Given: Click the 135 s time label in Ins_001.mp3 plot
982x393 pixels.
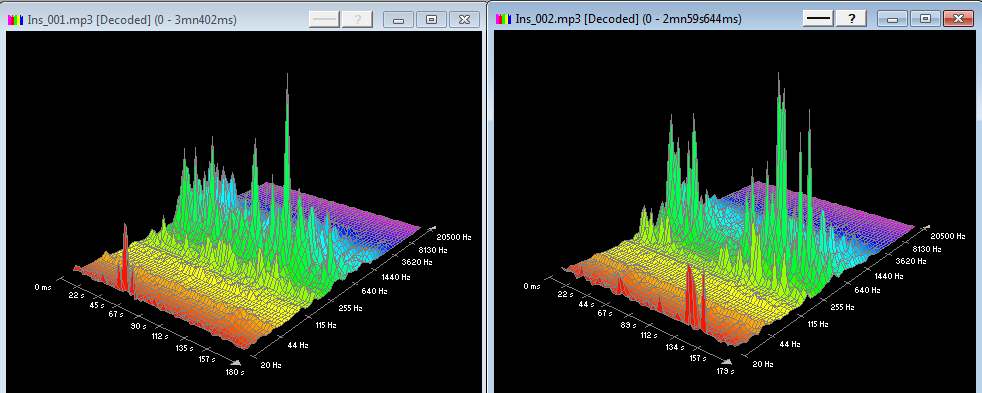Looking at the screenshot, I should click(185, 349).
